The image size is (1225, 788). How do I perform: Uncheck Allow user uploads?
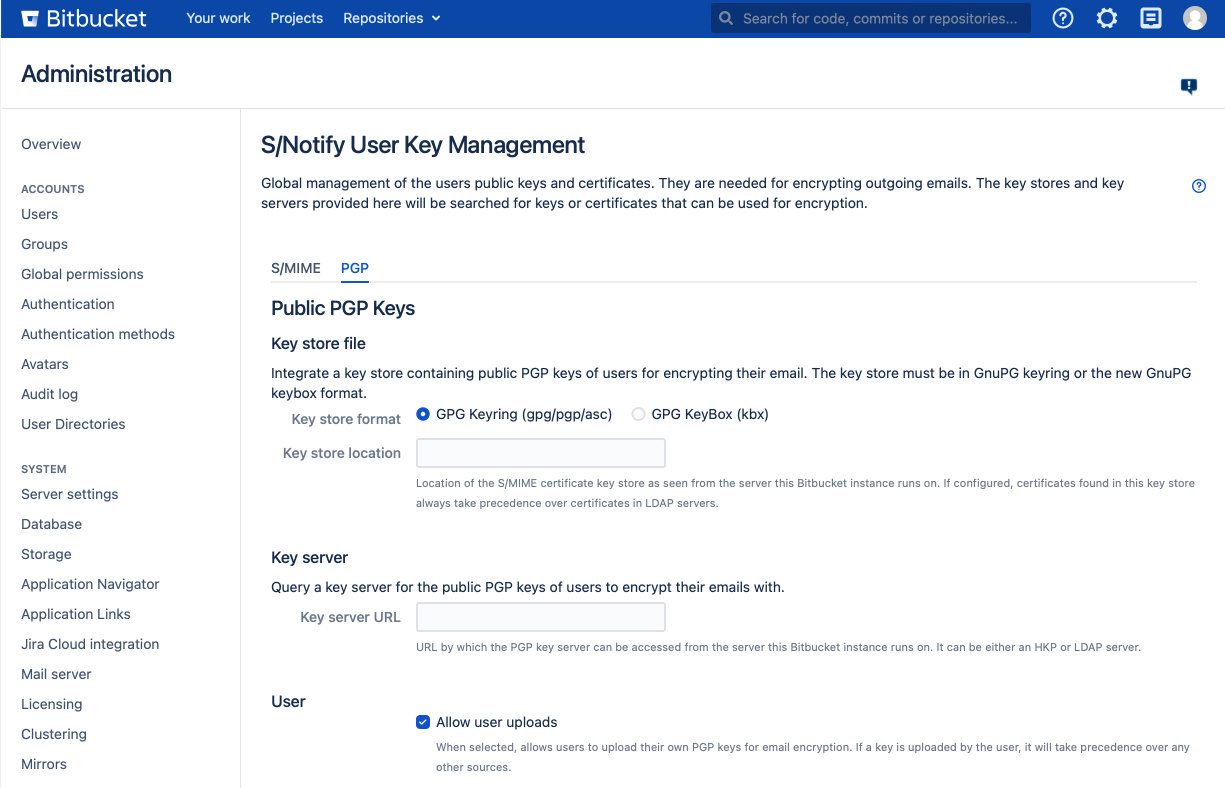(423, 722)
